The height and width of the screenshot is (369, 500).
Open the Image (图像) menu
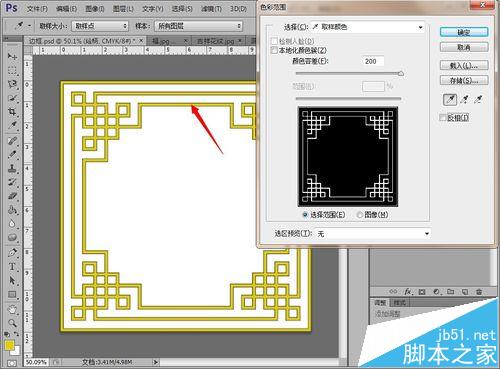click(95, 9)
